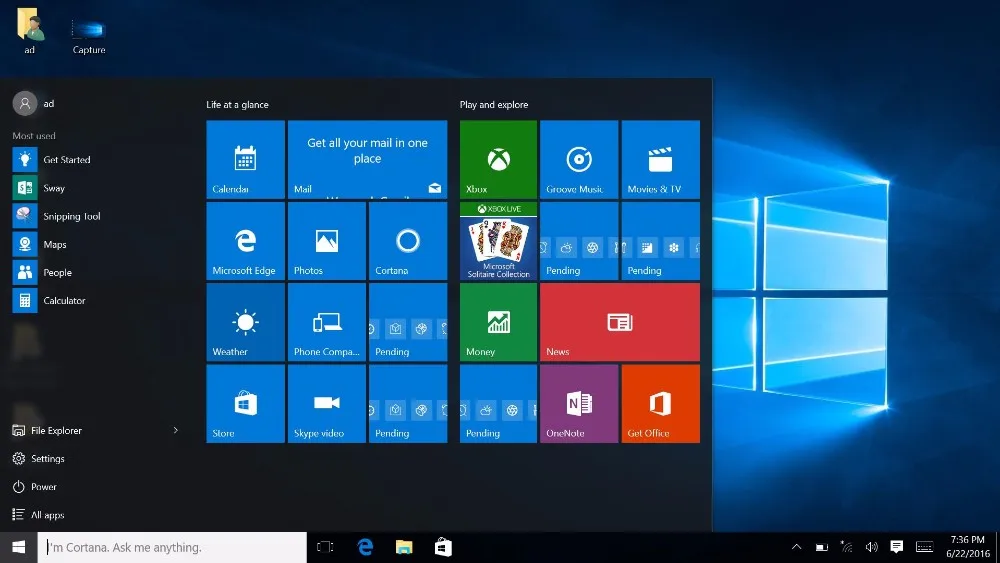The width and height of the screenshot is (1000, 563).
Task: Click the Pending tile beside Solitaire Collection
Action: tap(579, 241)
